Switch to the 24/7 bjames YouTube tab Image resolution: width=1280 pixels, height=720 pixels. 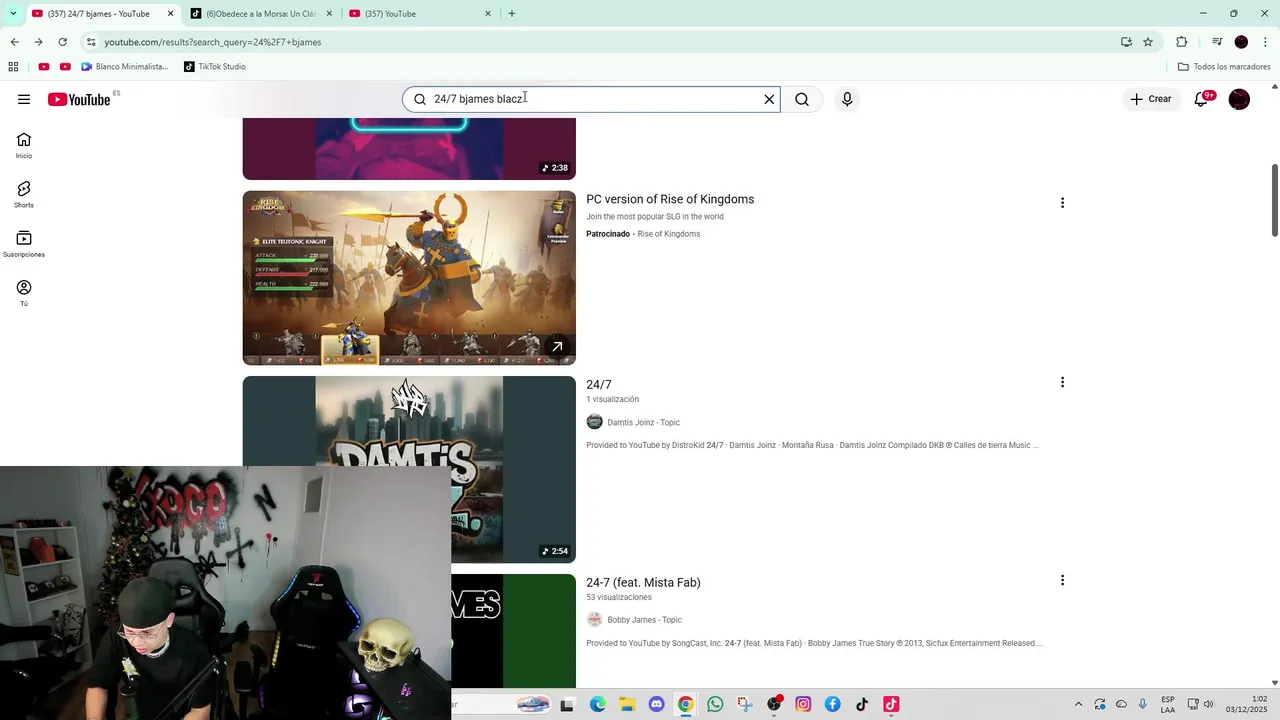(98, 14)
